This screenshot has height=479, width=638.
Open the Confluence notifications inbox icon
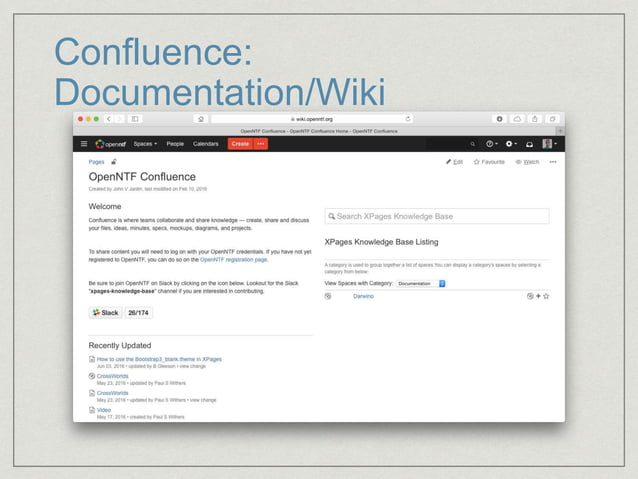529,144
